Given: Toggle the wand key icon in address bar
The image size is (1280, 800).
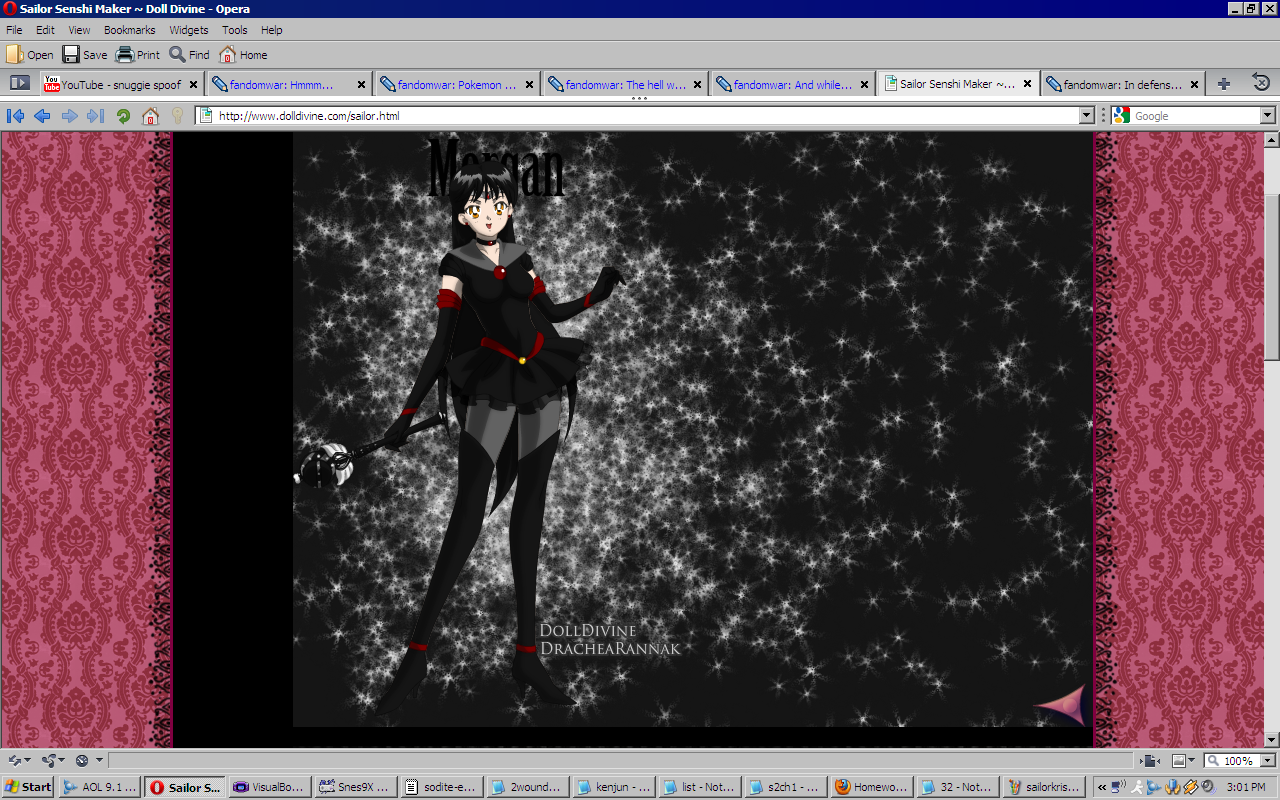Looking at the screenshot, I should pos(177,116).
